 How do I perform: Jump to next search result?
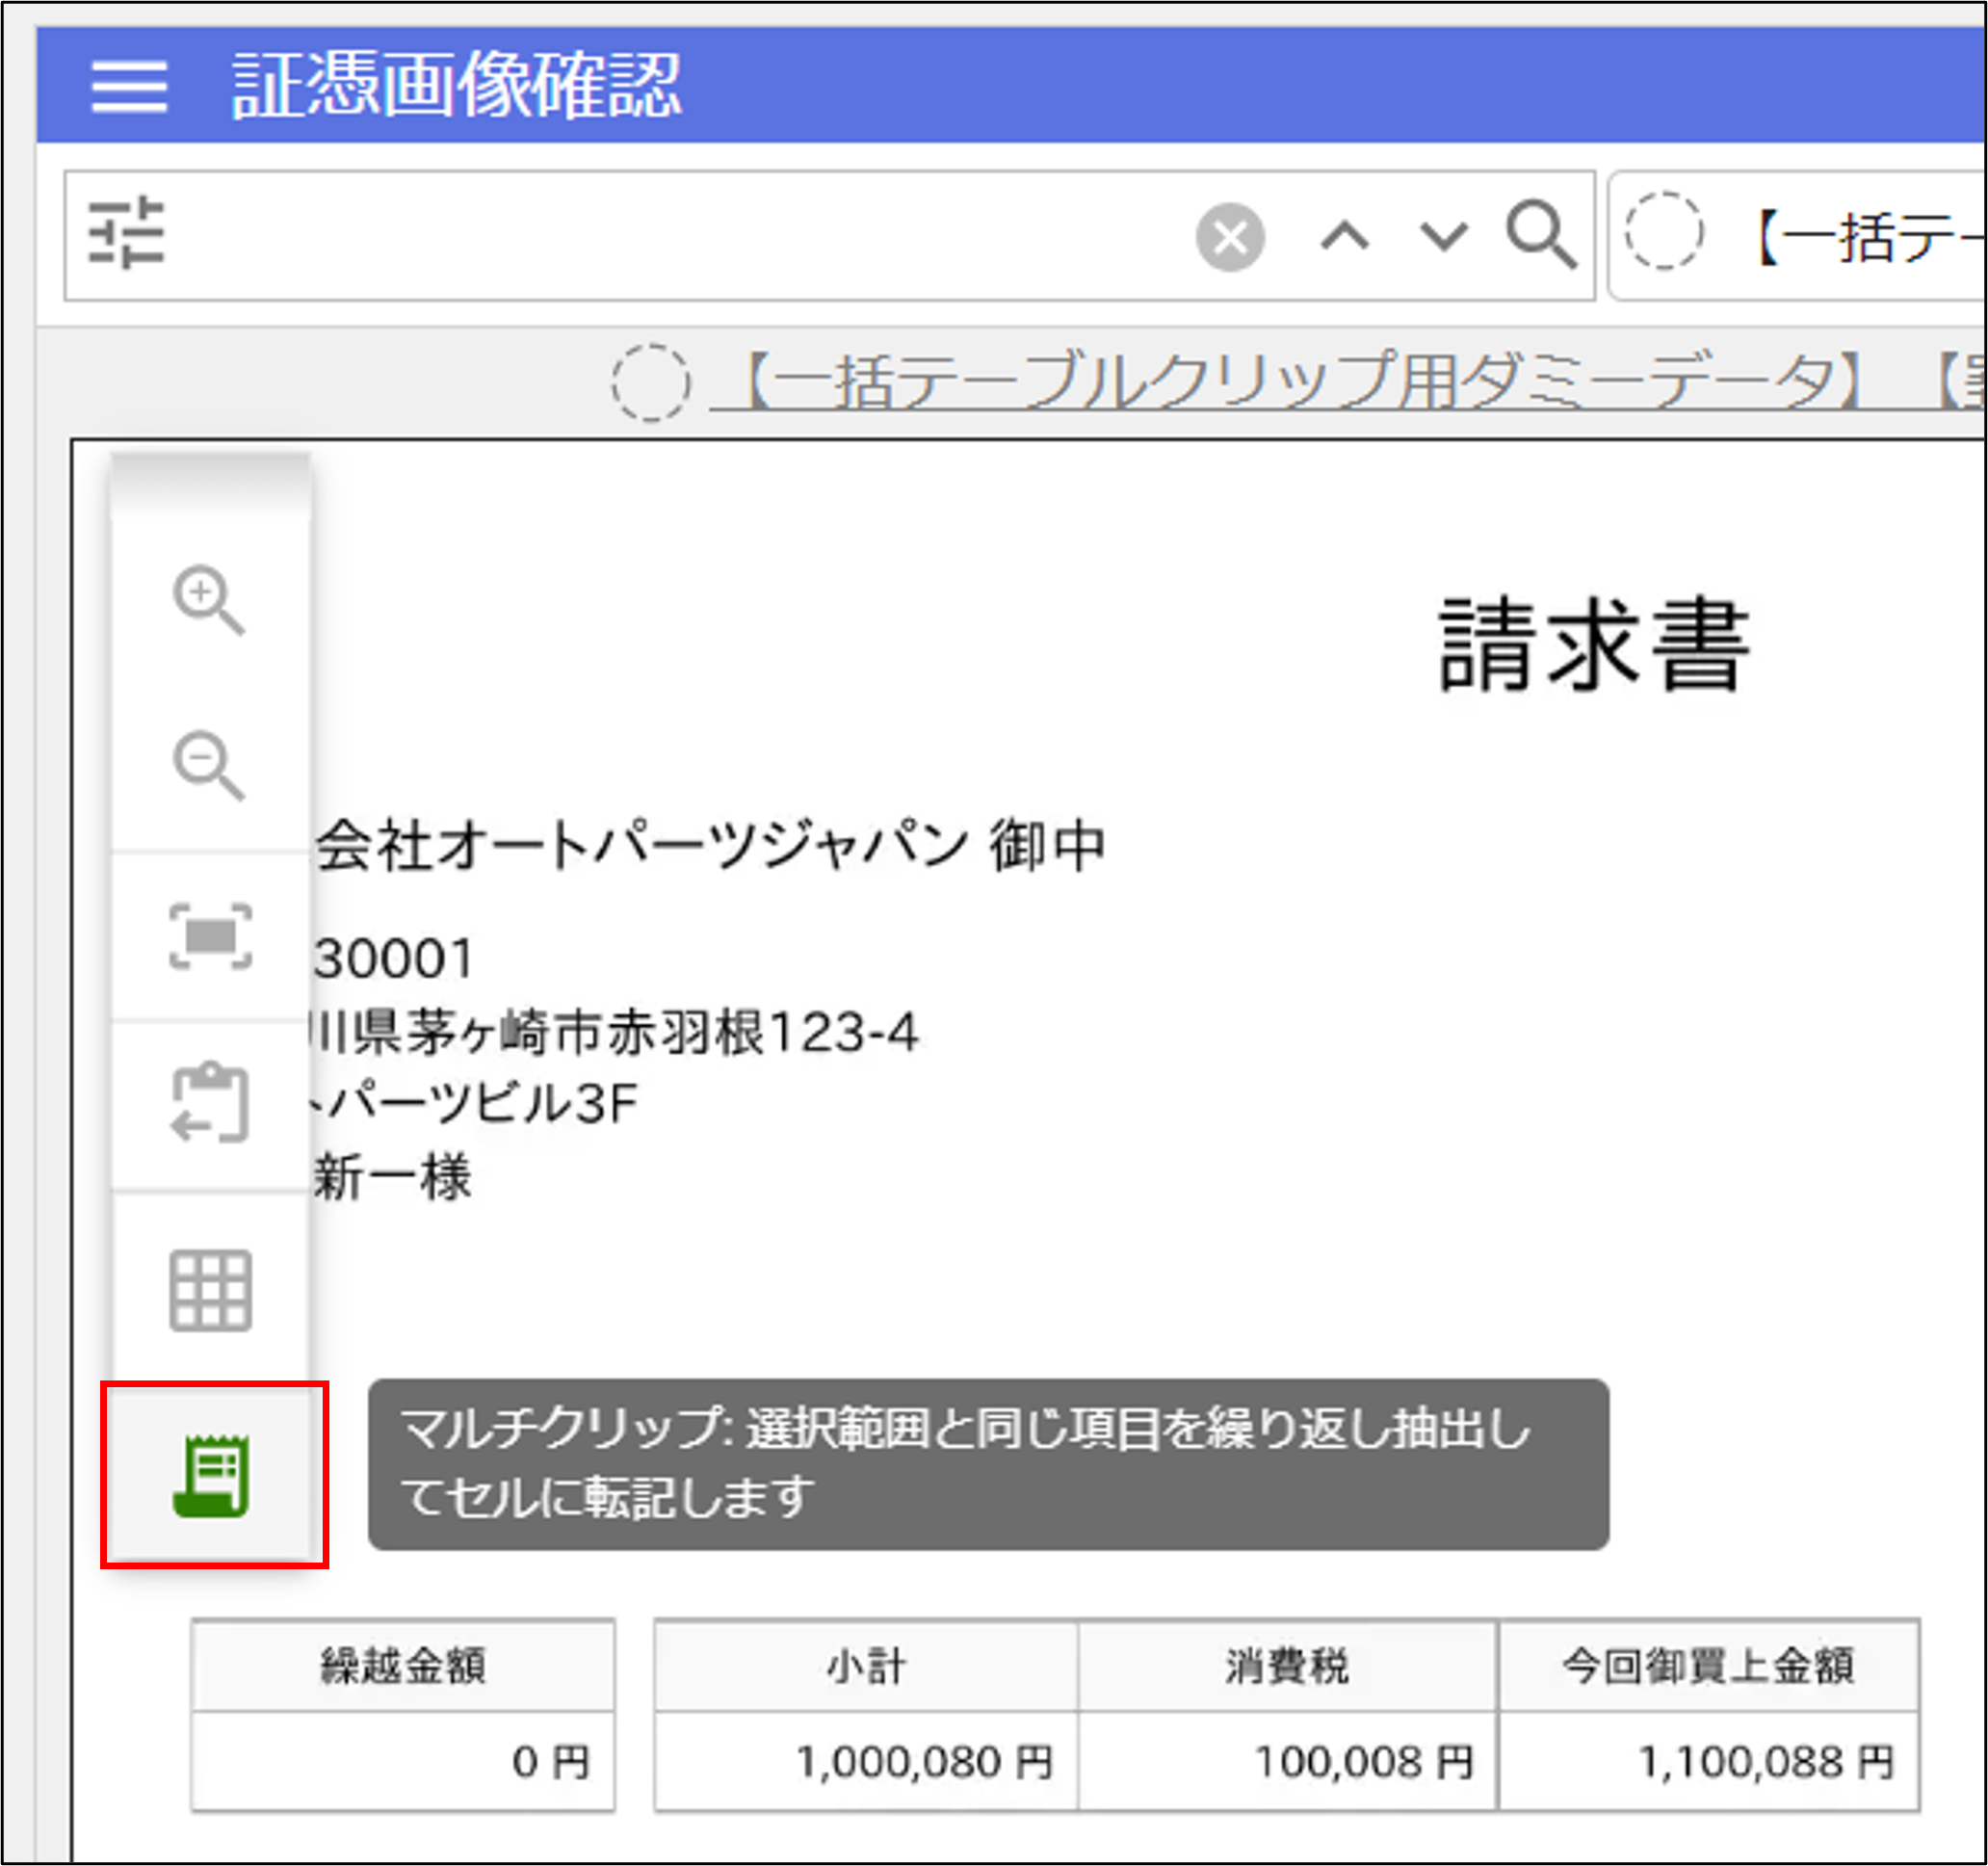pyautogui.click(x=1443, y=238)
